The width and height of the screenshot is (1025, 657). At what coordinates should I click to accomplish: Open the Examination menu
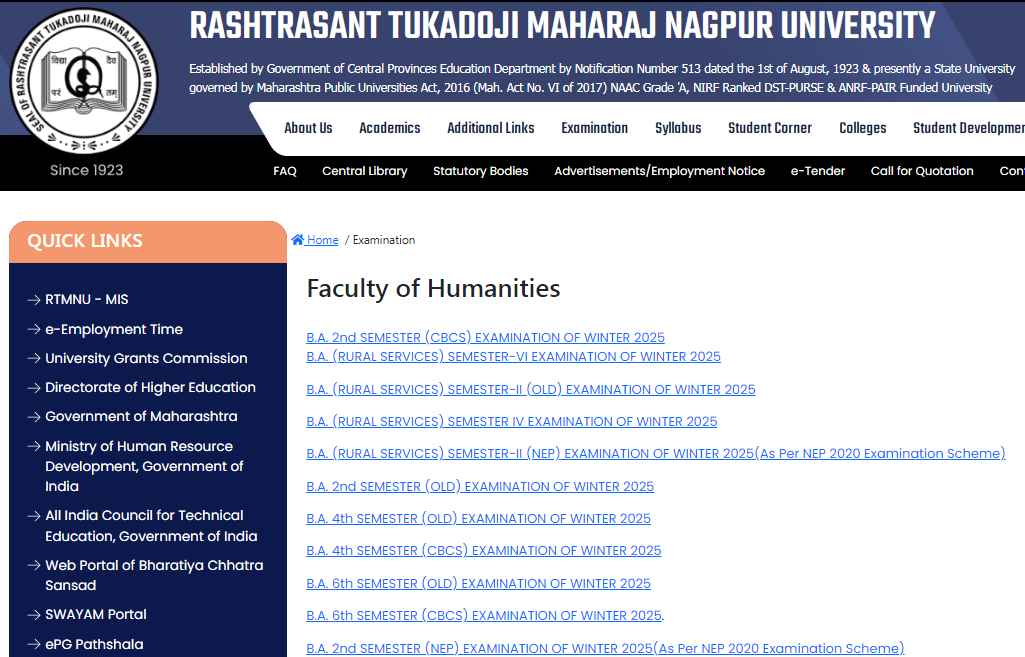pyautogui.click(x=594, y=127)
